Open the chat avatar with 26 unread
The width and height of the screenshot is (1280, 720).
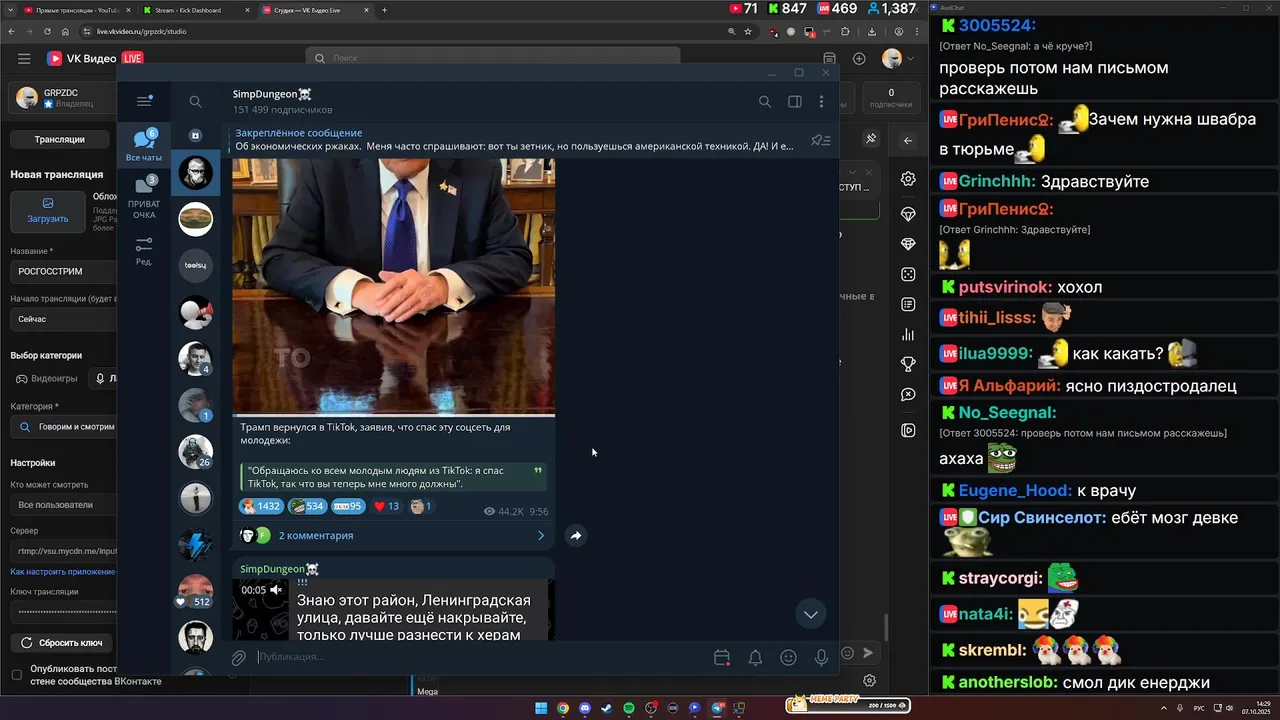[x=195, y=452]
